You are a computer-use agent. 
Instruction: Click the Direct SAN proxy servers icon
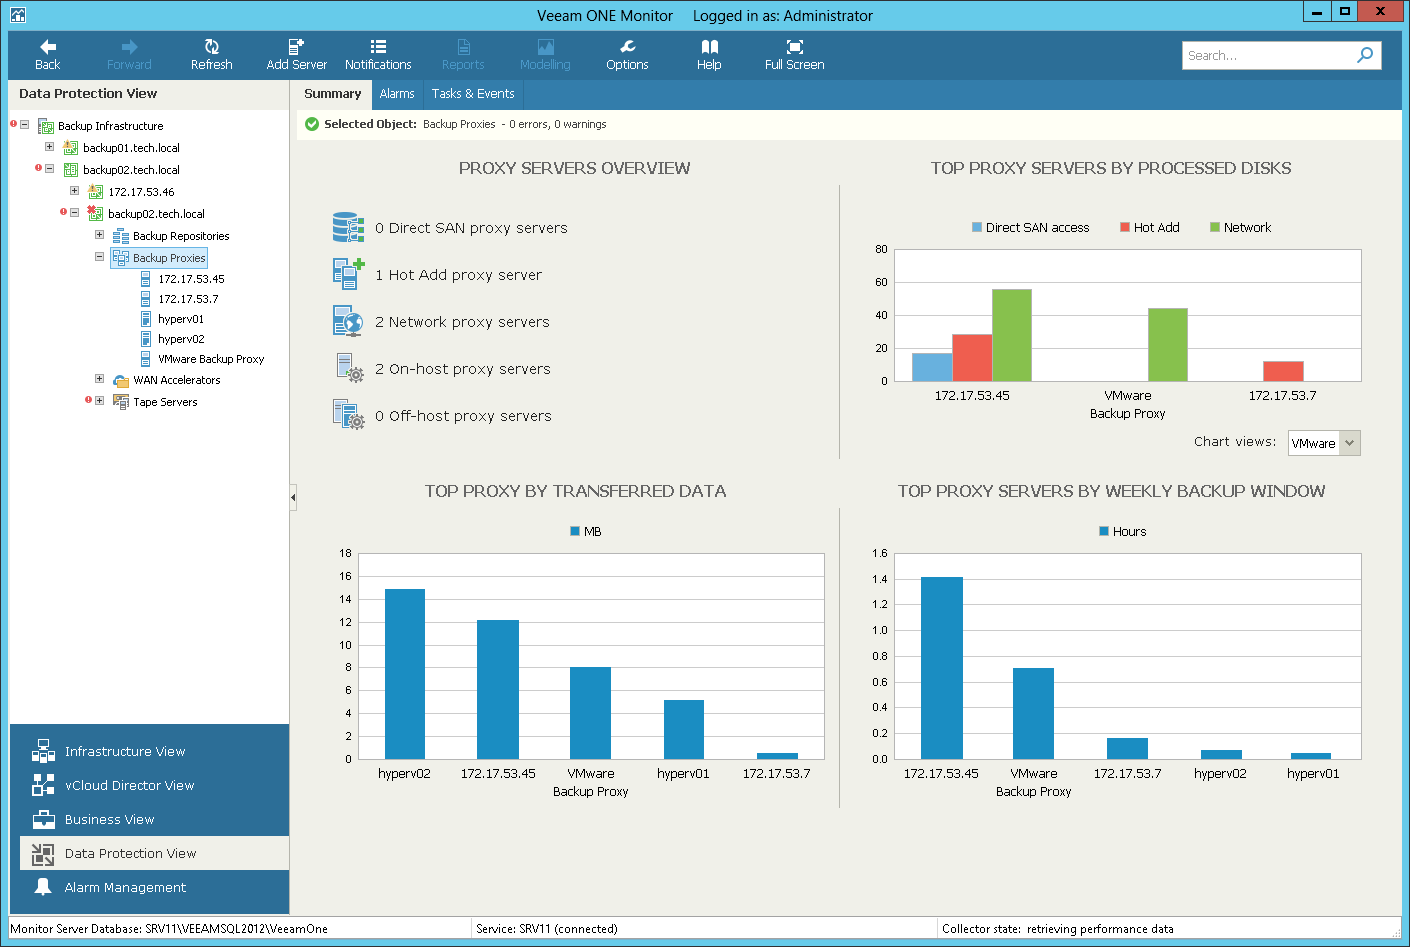[x=348, y=228]
